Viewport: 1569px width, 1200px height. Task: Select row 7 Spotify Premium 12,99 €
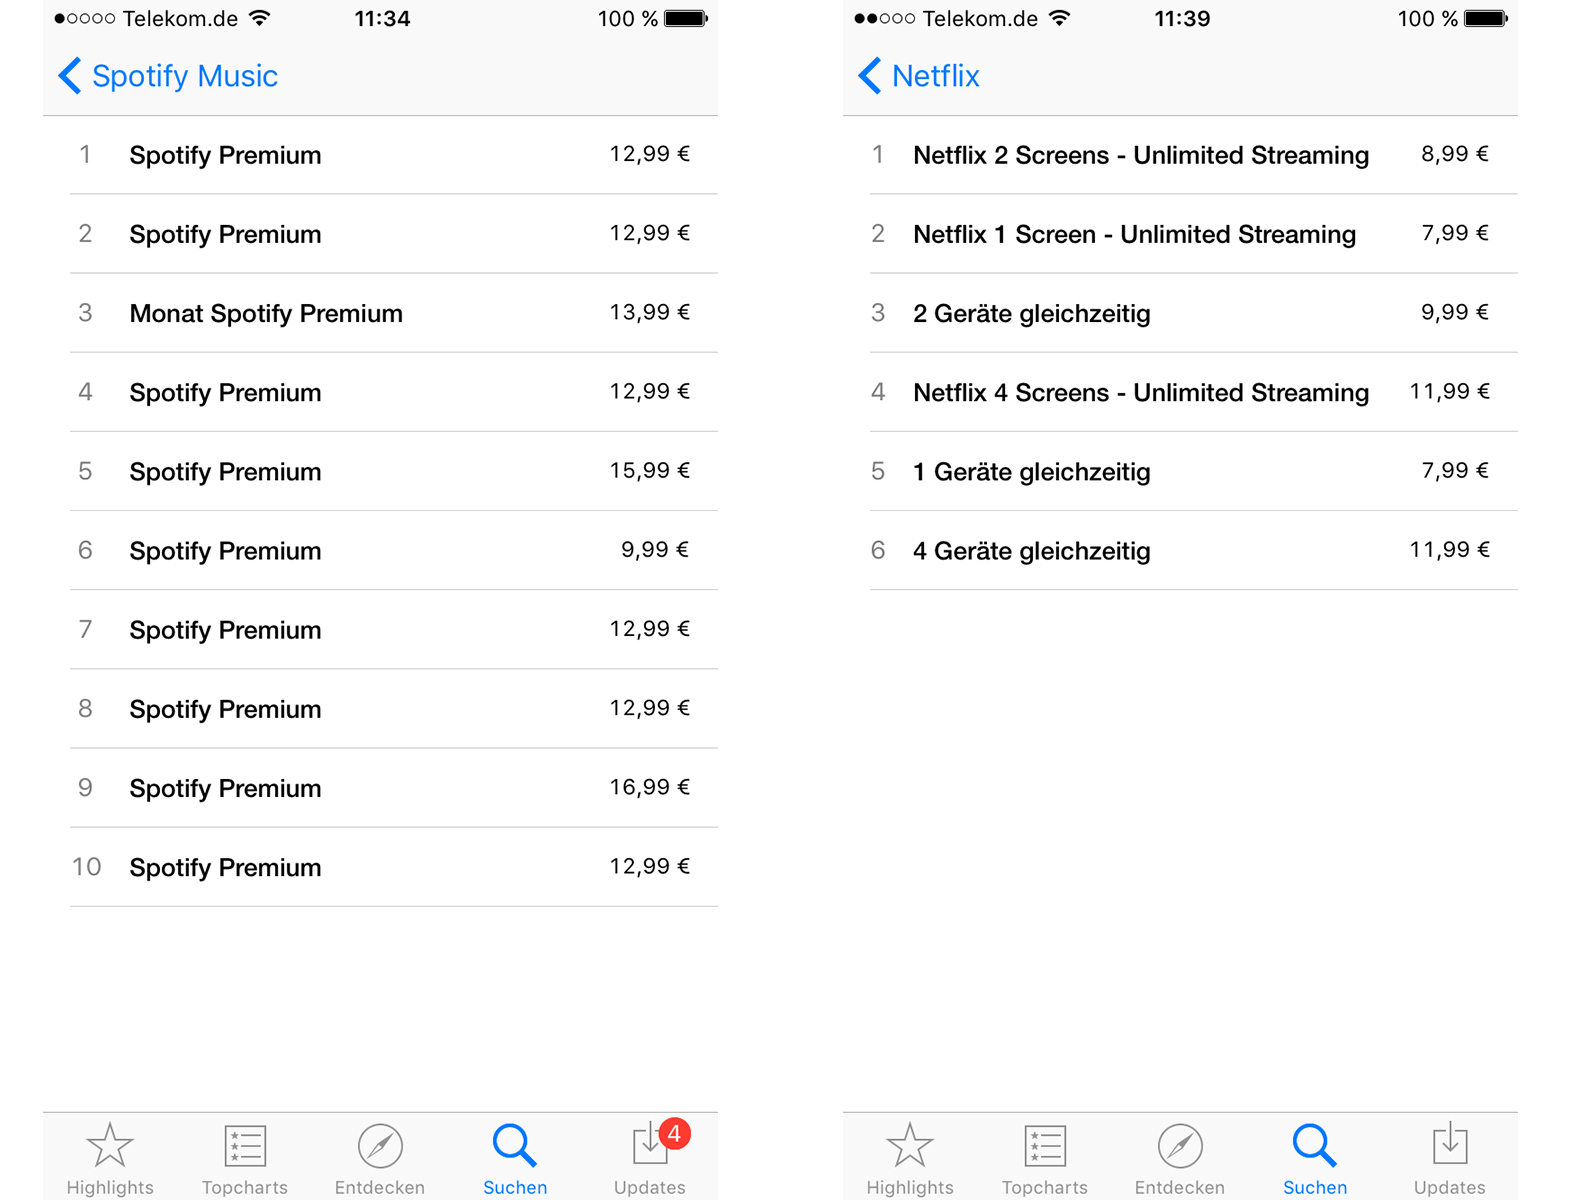[394, 629]
